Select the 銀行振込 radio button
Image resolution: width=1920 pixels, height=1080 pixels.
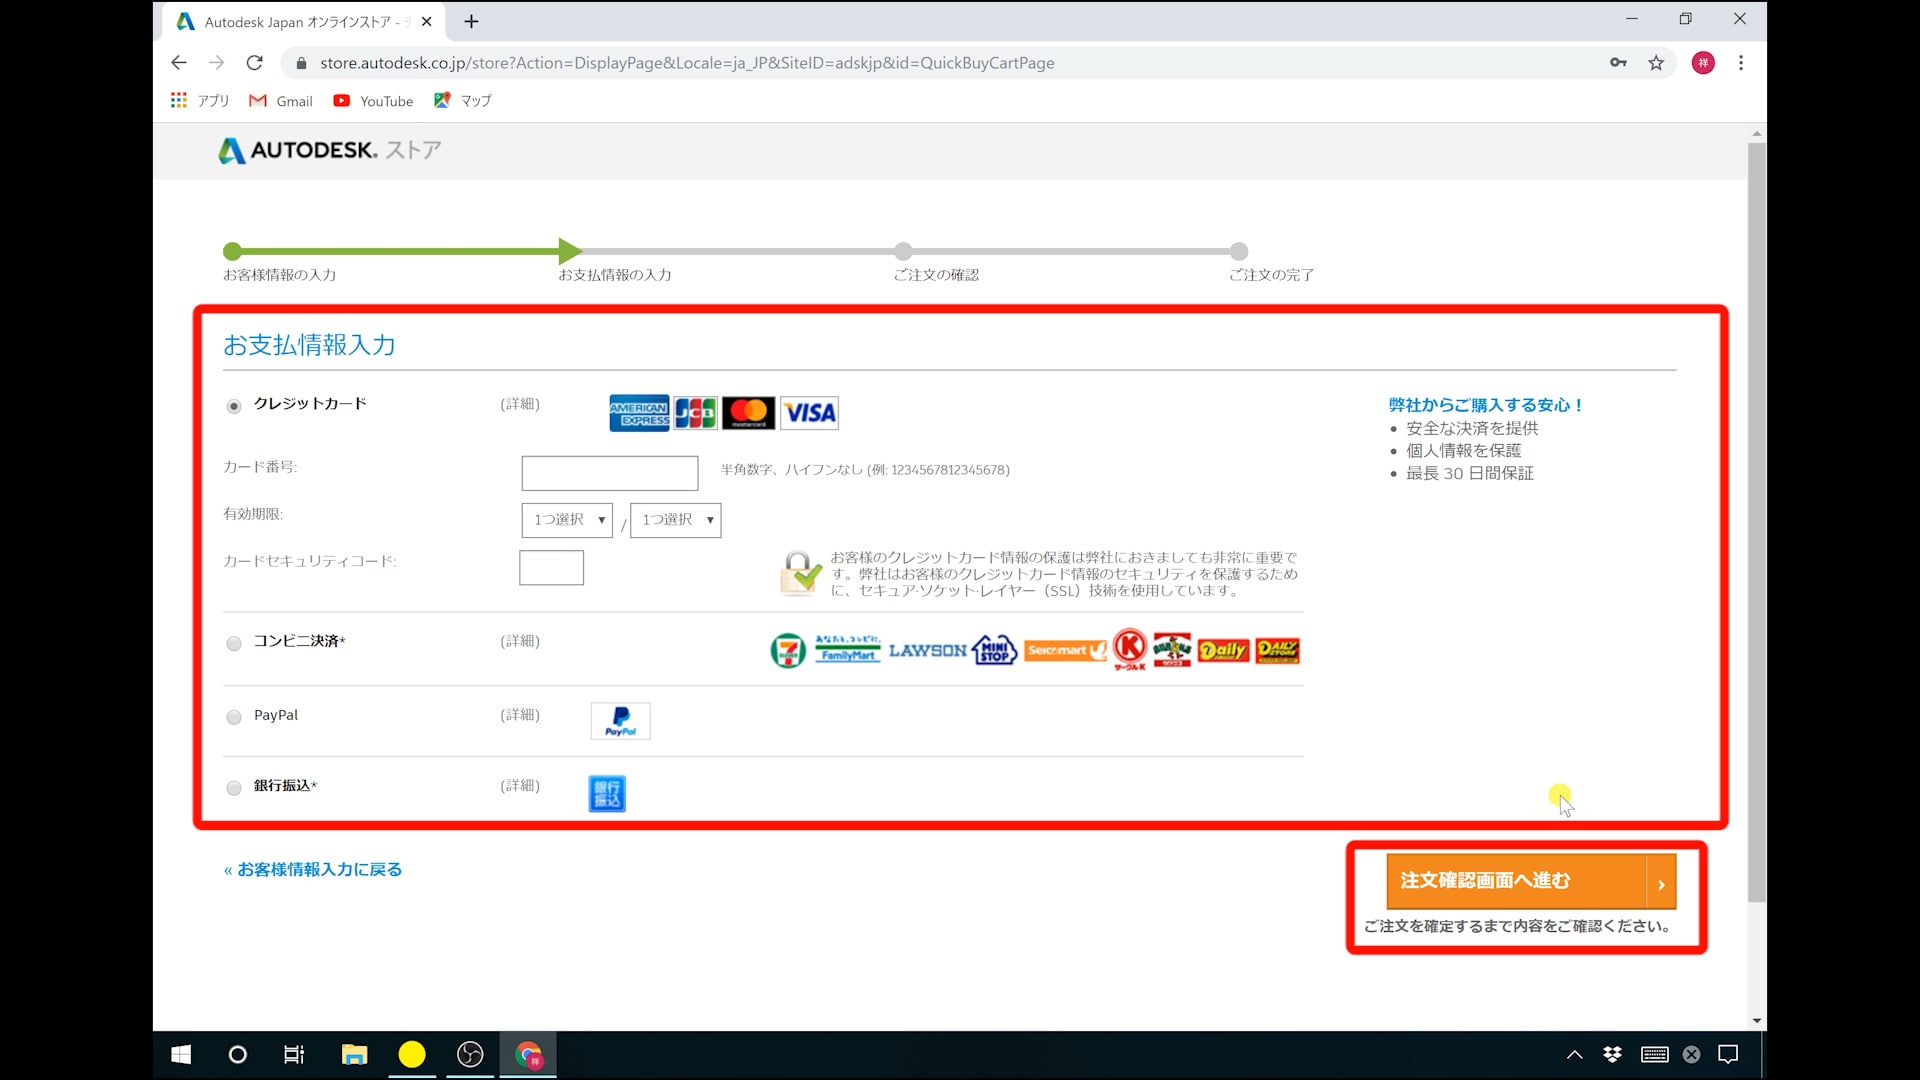tap(234, 788)
